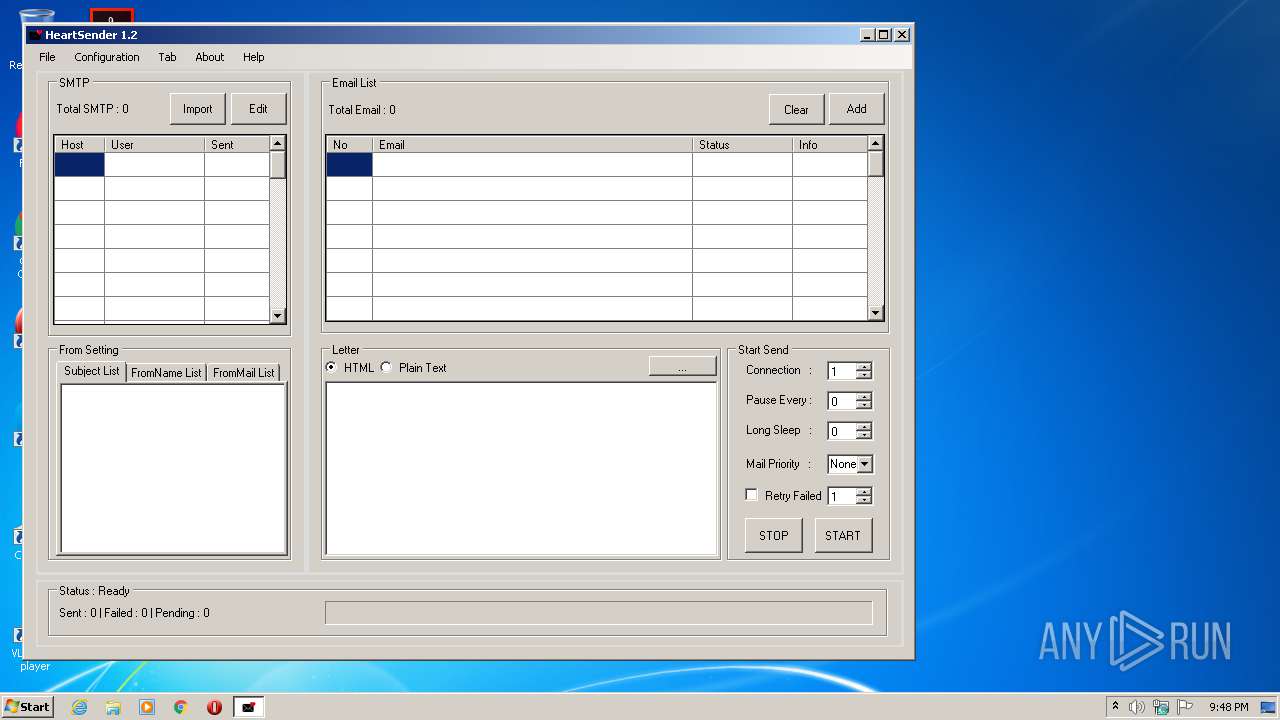Click the SMTP table User column header

(x=155, y=145)
